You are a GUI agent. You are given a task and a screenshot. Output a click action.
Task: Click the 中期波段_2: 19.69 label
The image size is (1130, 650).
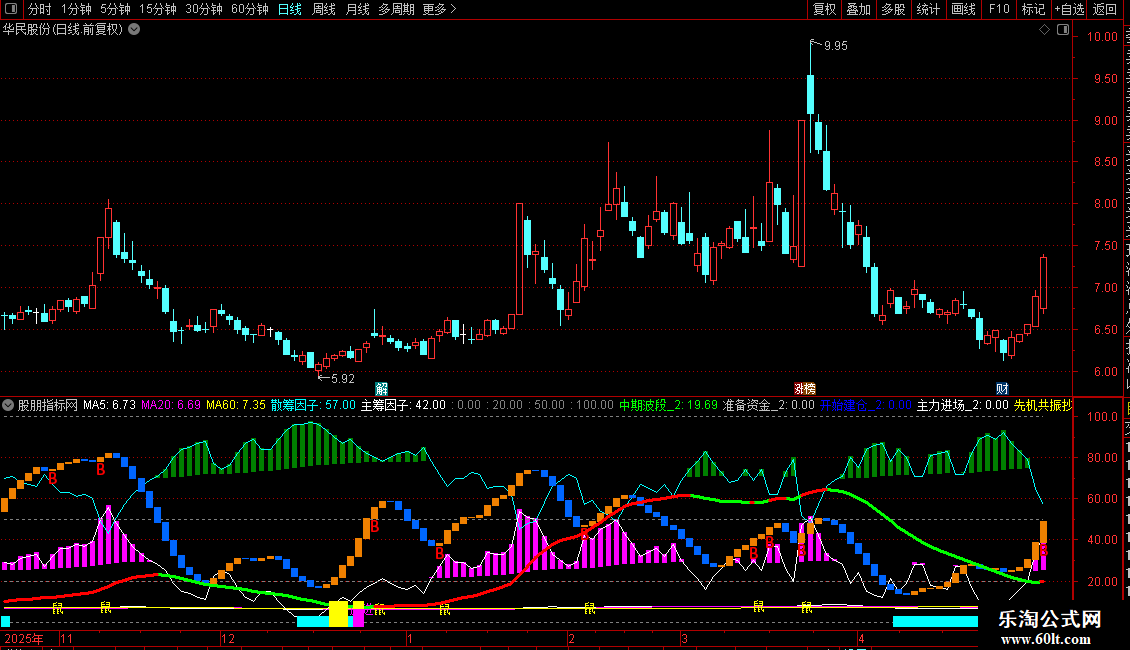coord(669,405)
